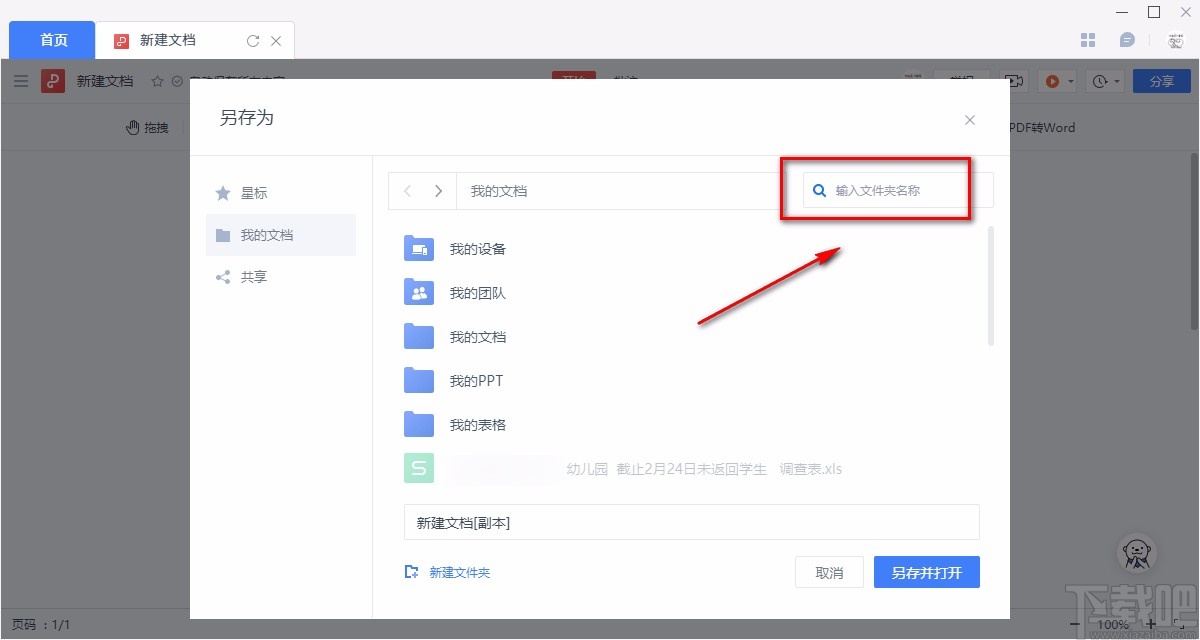Switch to the 首页 tab
Viewport: 1200px width, 640px height.
(53, 40)
